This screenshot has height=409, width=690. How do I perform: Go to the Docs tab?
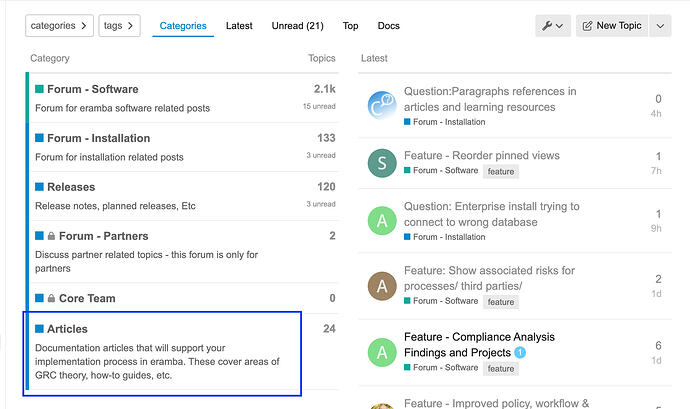388,26
